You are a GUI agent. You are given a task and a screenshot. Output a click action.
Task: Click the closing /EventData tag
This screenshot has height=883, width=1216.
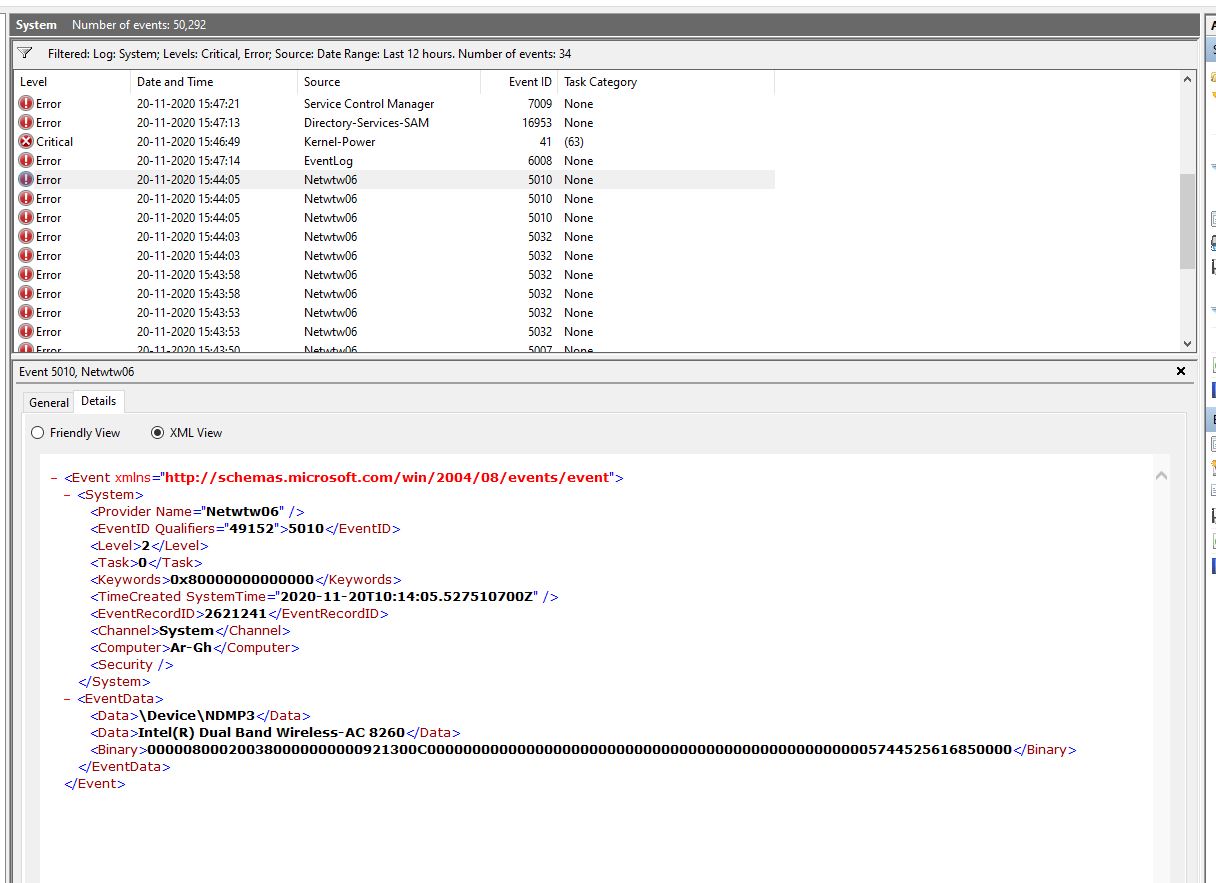click(x=124, y=767)
